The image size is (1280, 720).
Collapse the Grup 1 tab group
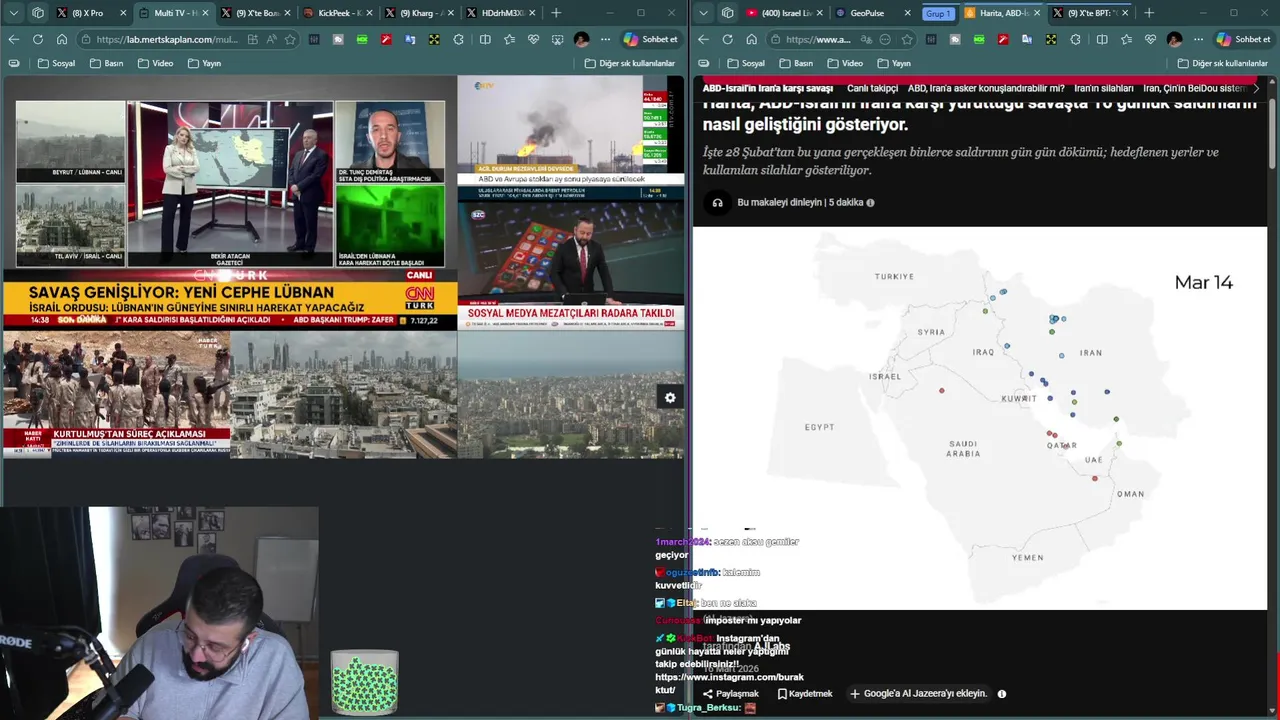tap(938, 13)
